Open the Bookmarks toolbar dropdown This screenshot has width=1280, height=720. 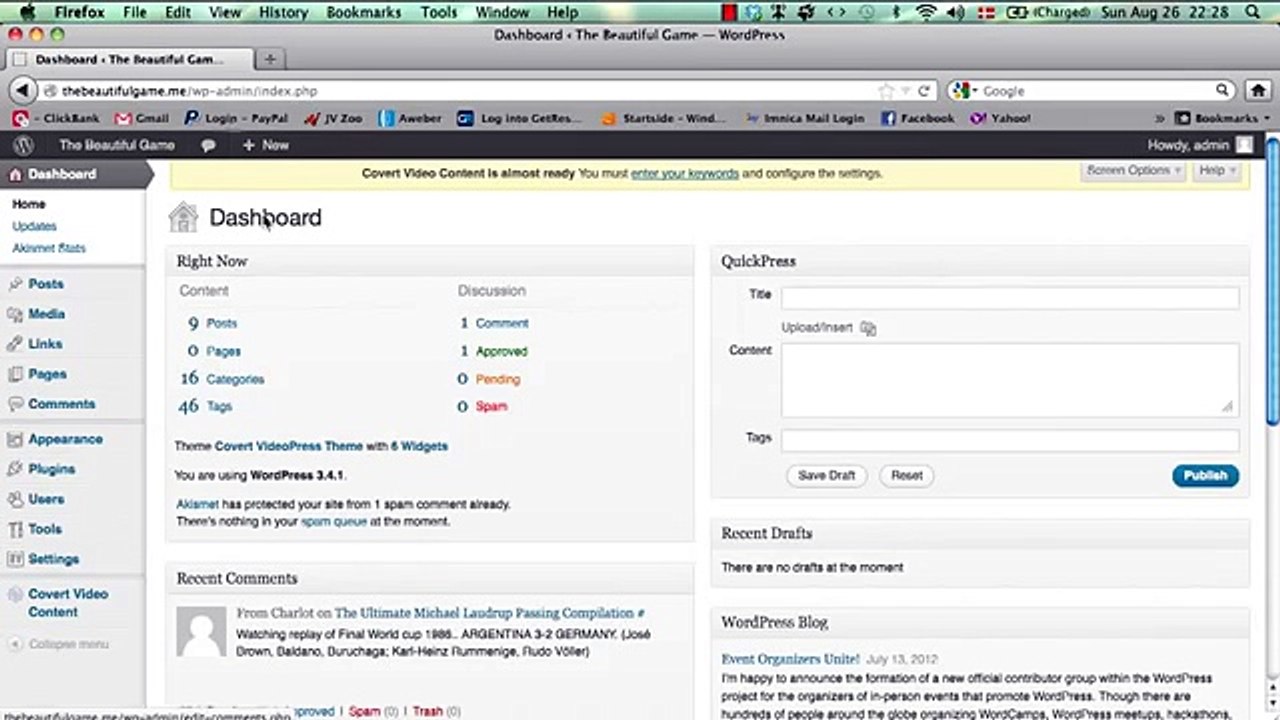pos(1222,118)
